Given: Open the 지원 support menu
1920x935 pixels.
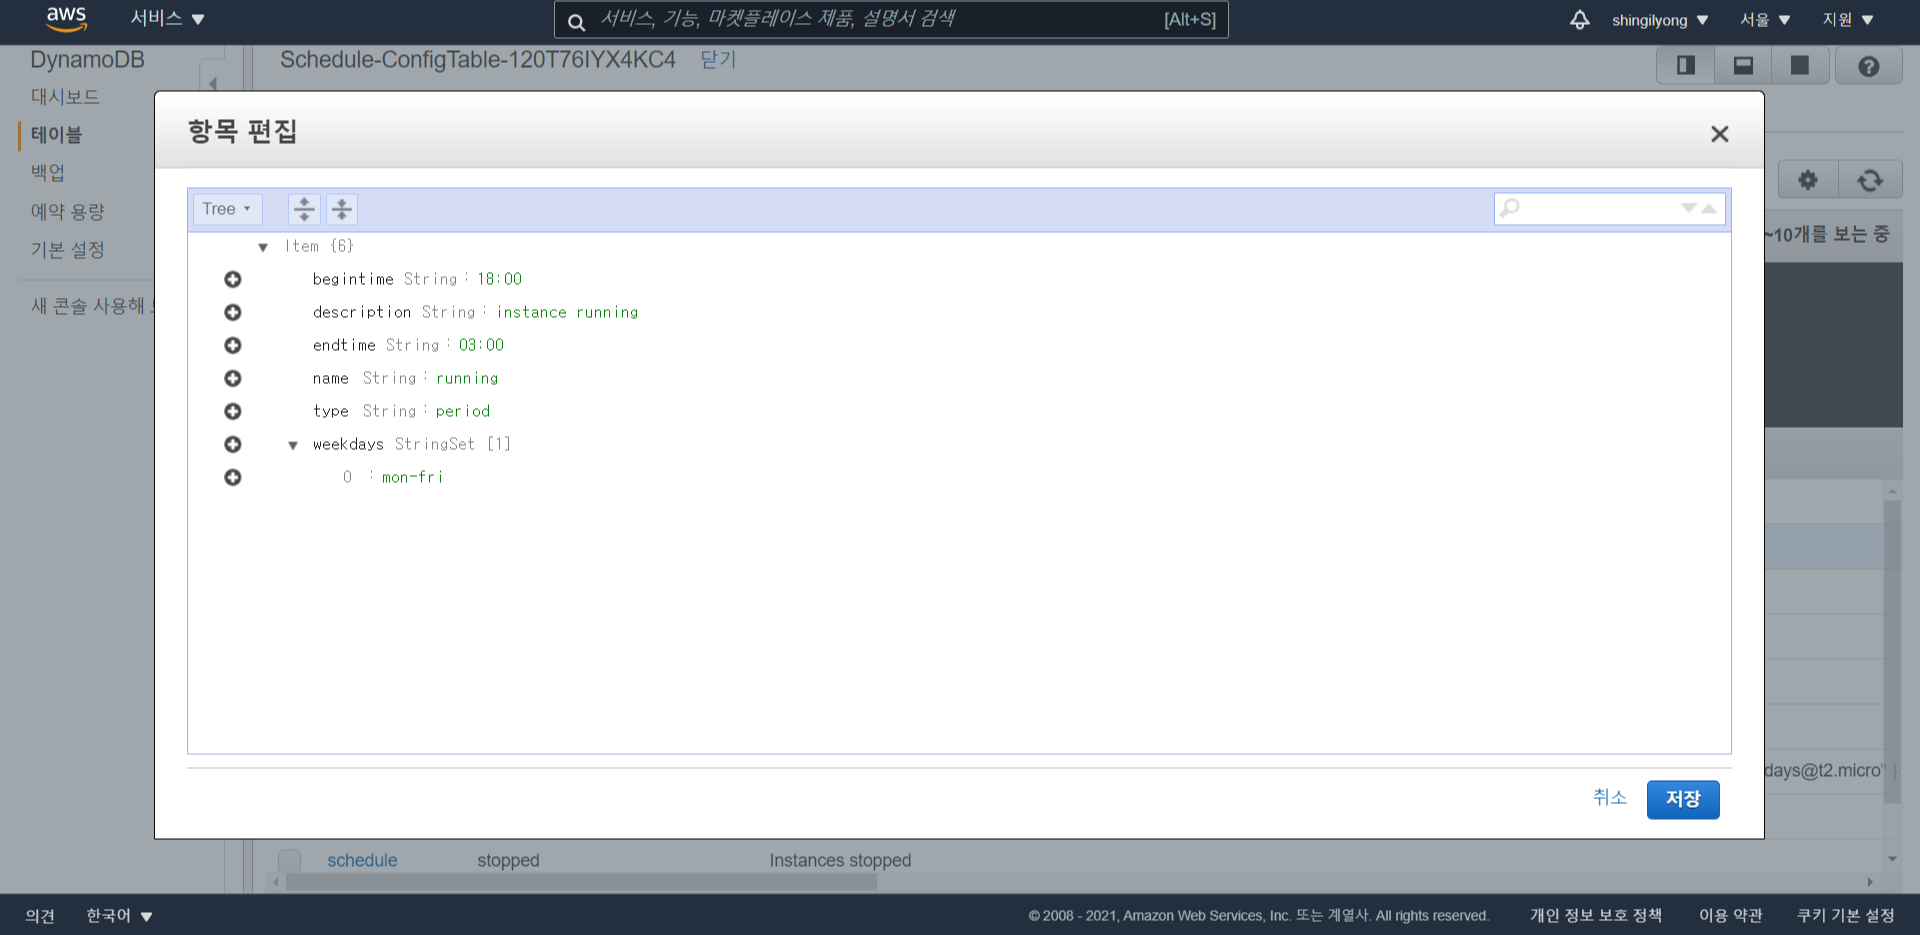Looking at the screenshot, I should [1848, 20].
